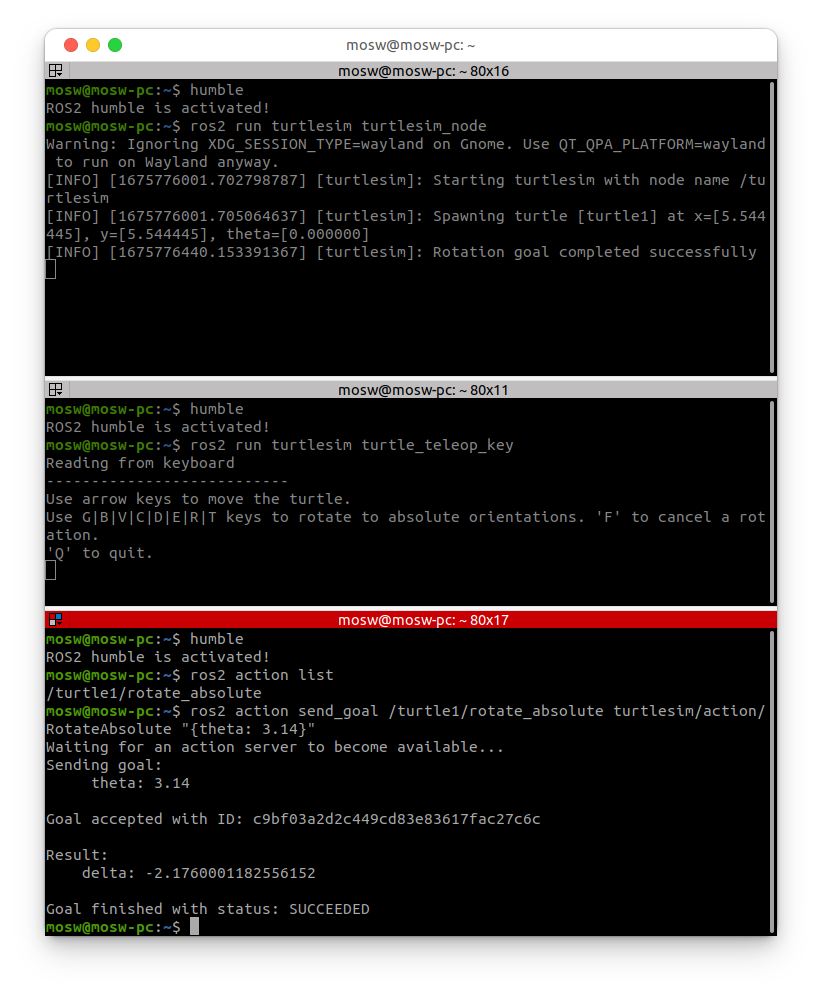This screenshot has height=997, width=822.
Task: Click 'ros2 run turtlesim turtlesim_node' command text
Action: pyautogui.click(x=338, y=127)
